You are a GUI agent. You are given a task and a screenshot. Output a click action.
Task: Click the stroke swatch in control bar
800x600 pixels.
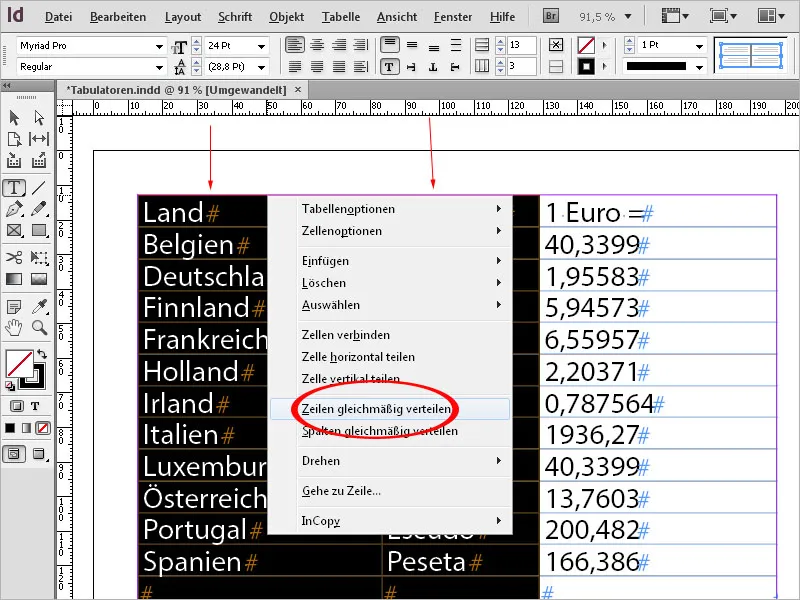tap(586, 66)
